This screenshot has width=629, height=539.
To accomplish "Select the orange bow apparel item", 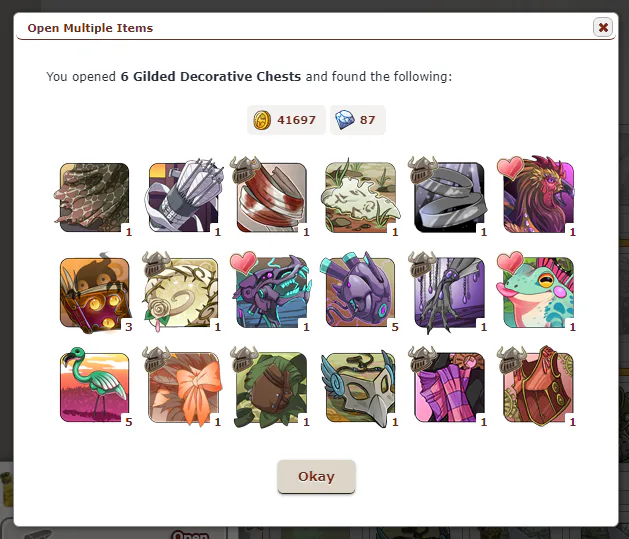I will pos(183,387).
